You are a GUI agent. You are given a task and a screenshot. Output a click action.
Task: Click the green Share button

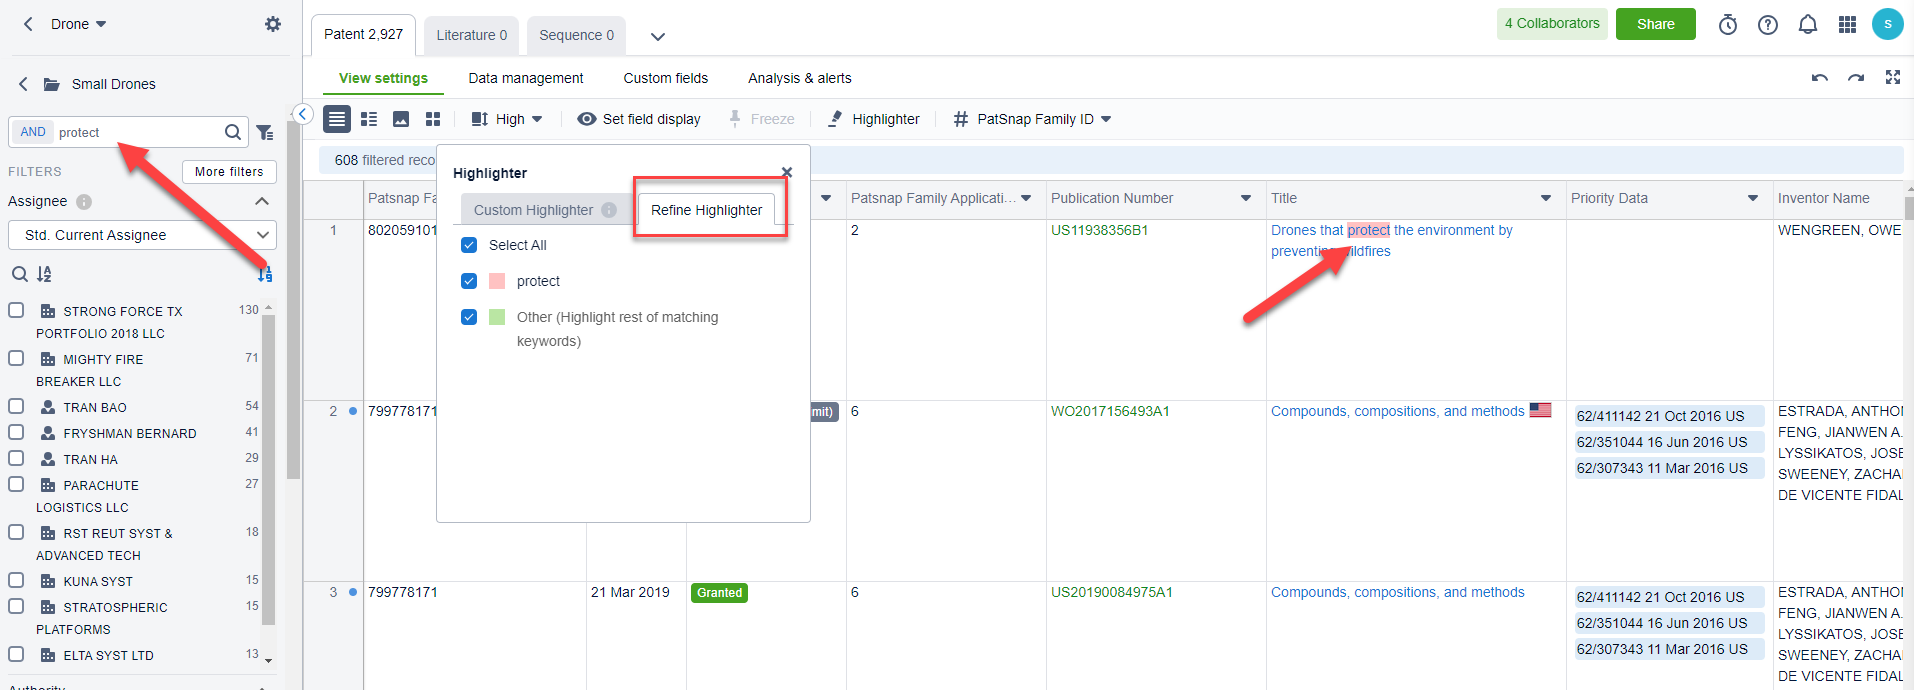coord(1655,24)
